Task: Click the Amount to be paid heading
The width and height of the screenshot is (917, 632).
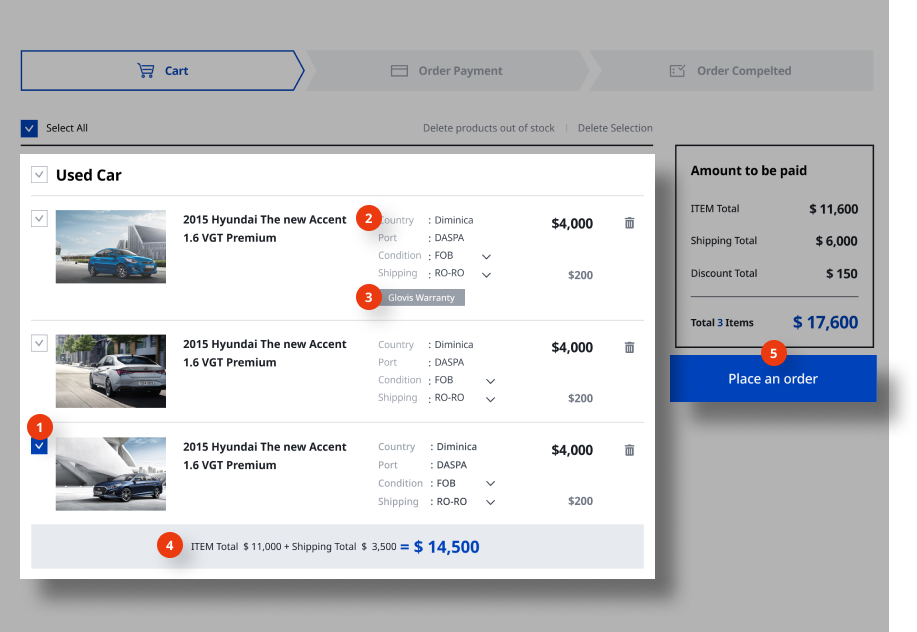Action: pos(749,171)
